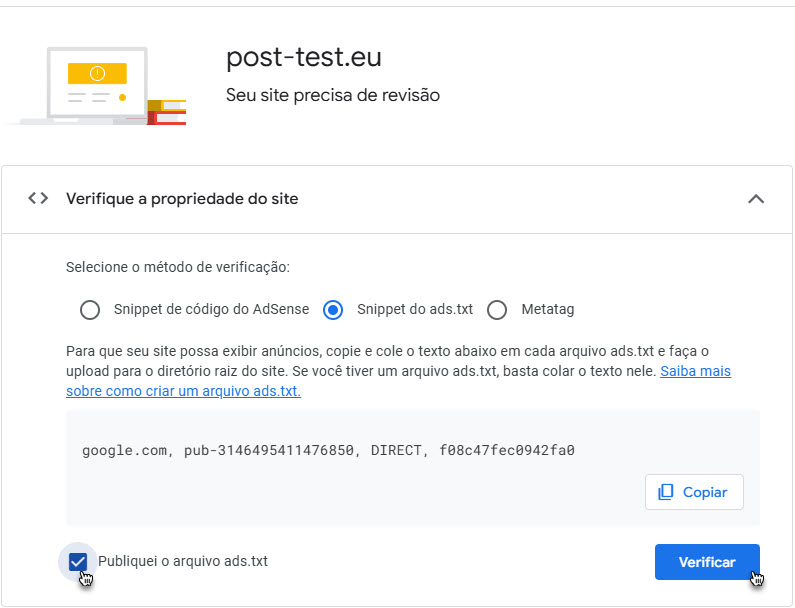The height and width of the screenshot is (608, 795).
Task: Click the yellow warning exclamation icon
Action: pos(97,74)
